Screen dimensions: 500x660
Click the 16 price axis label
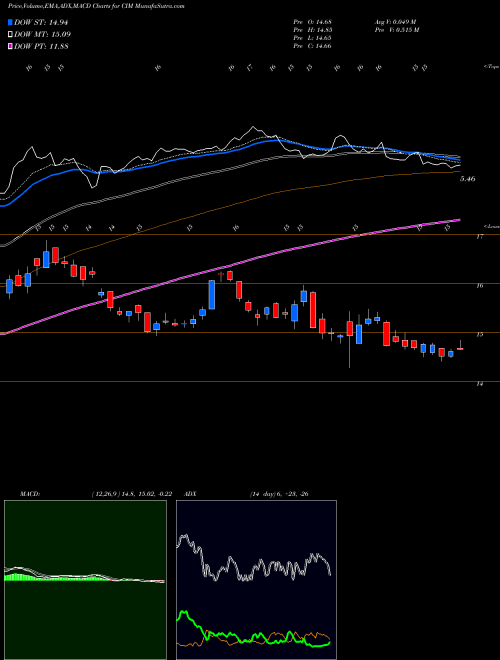(x=479, y=286)
